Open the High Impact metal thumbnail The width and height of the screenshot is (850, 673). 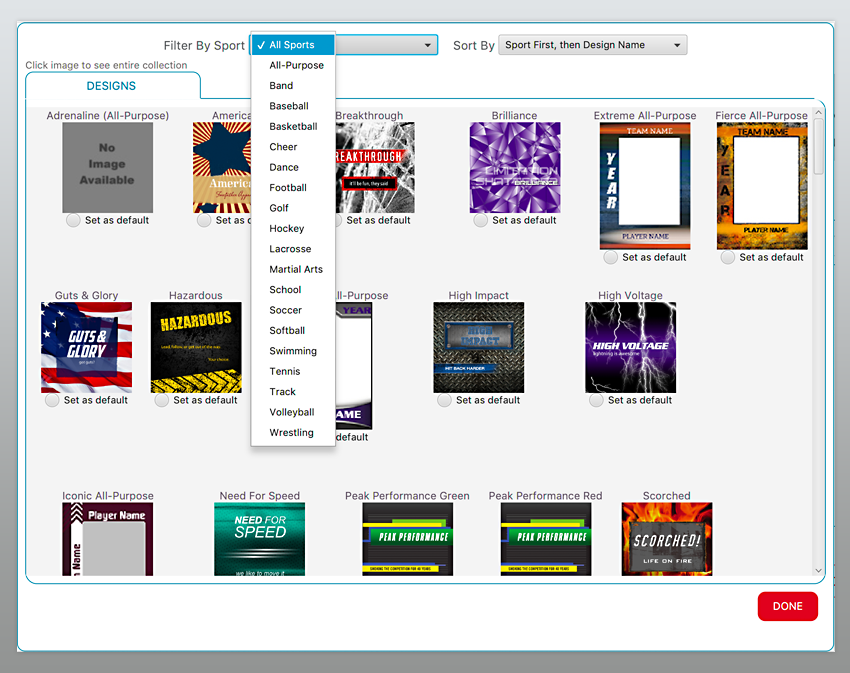(479, 348)
